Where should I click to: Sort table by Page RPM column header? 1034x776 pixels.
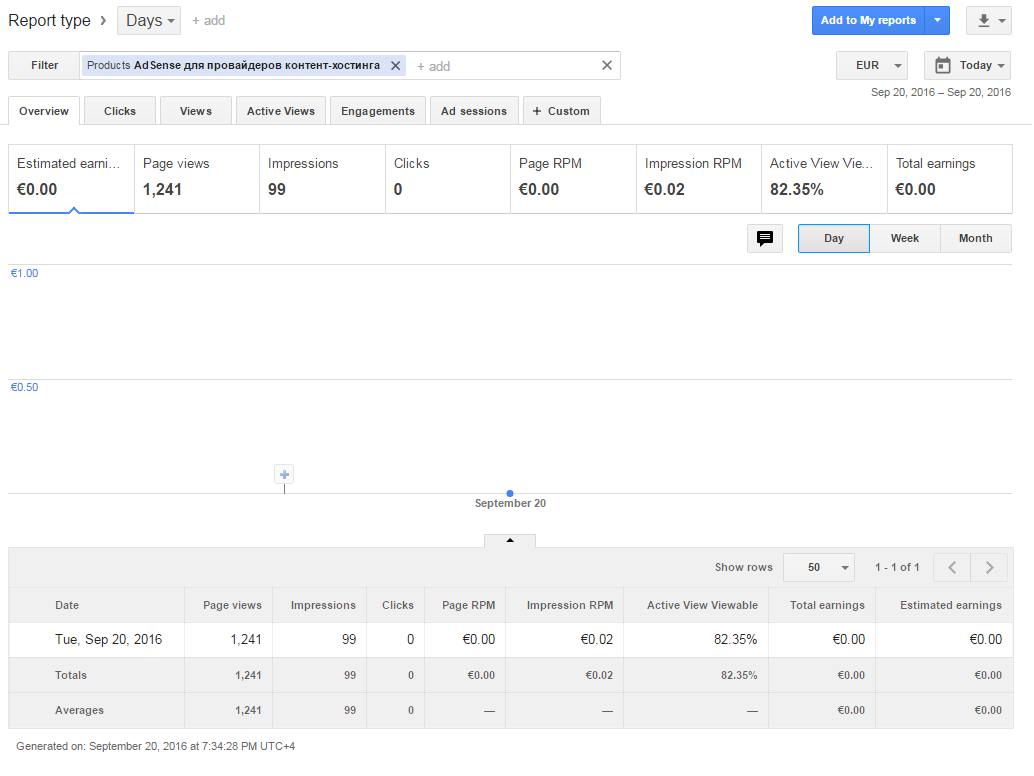[x=468, y=605]
